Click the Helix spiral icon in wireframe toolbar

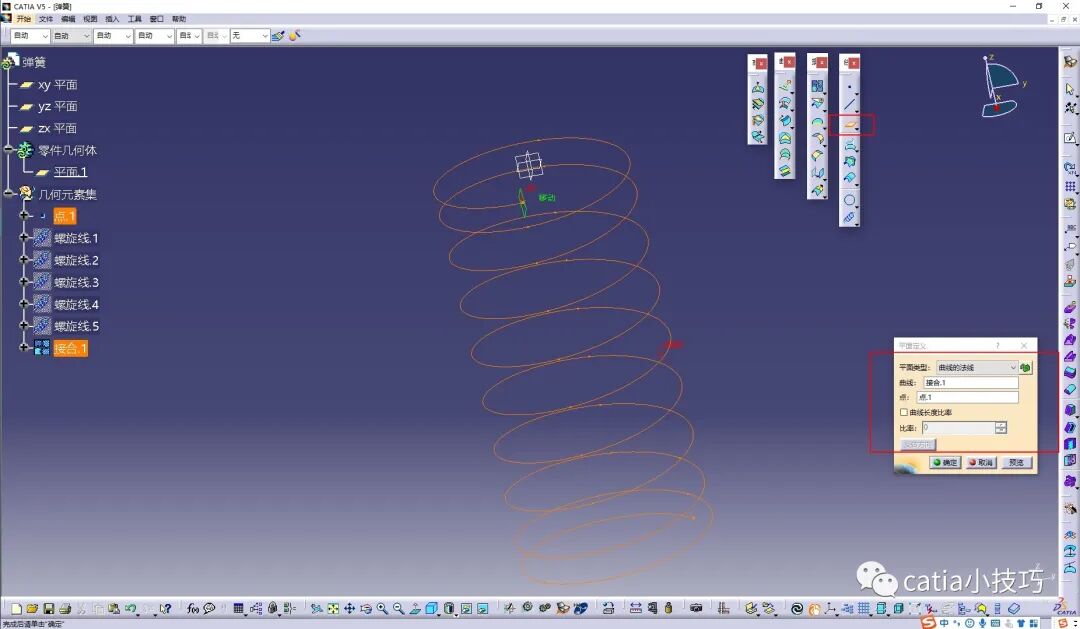pos(849,217)
